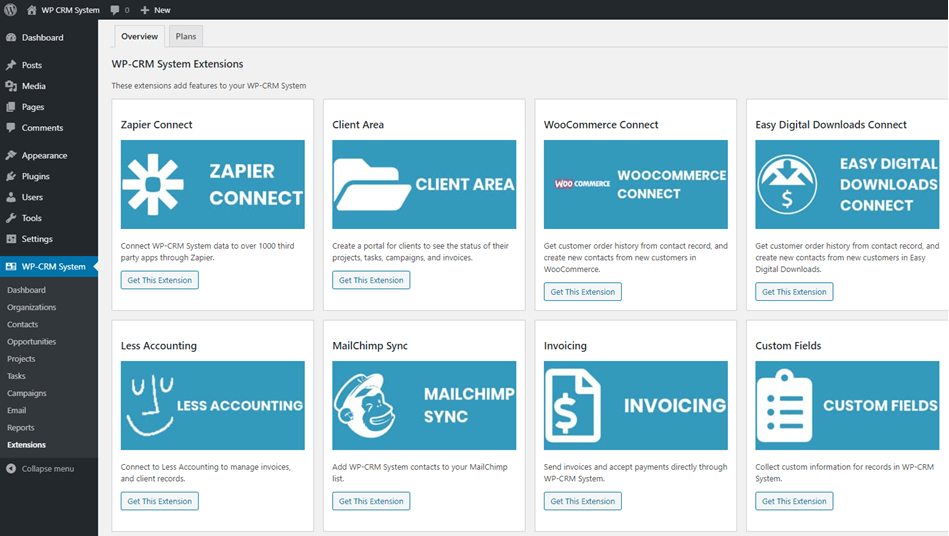
Task: Get the Zapier Connect extension
Action: 160,280
